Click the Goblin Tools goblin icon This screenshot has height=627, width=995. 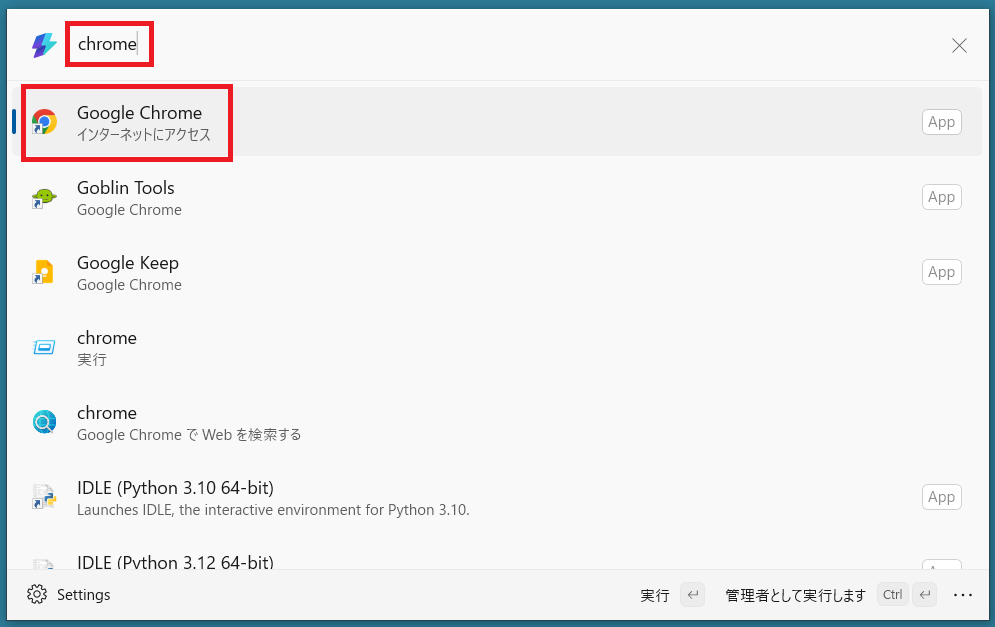tap(44, 197)
